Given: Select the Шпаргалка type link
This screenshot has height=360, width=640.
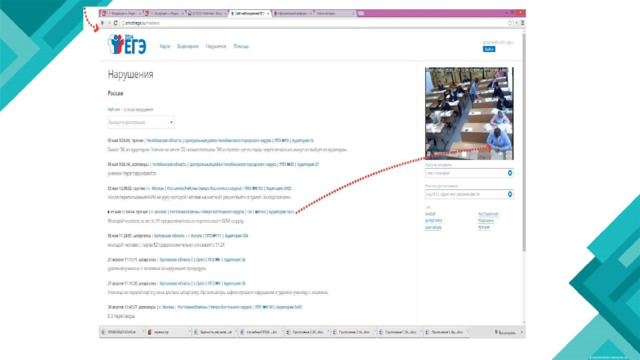Looking at the screenshot, I should point(433,221).
